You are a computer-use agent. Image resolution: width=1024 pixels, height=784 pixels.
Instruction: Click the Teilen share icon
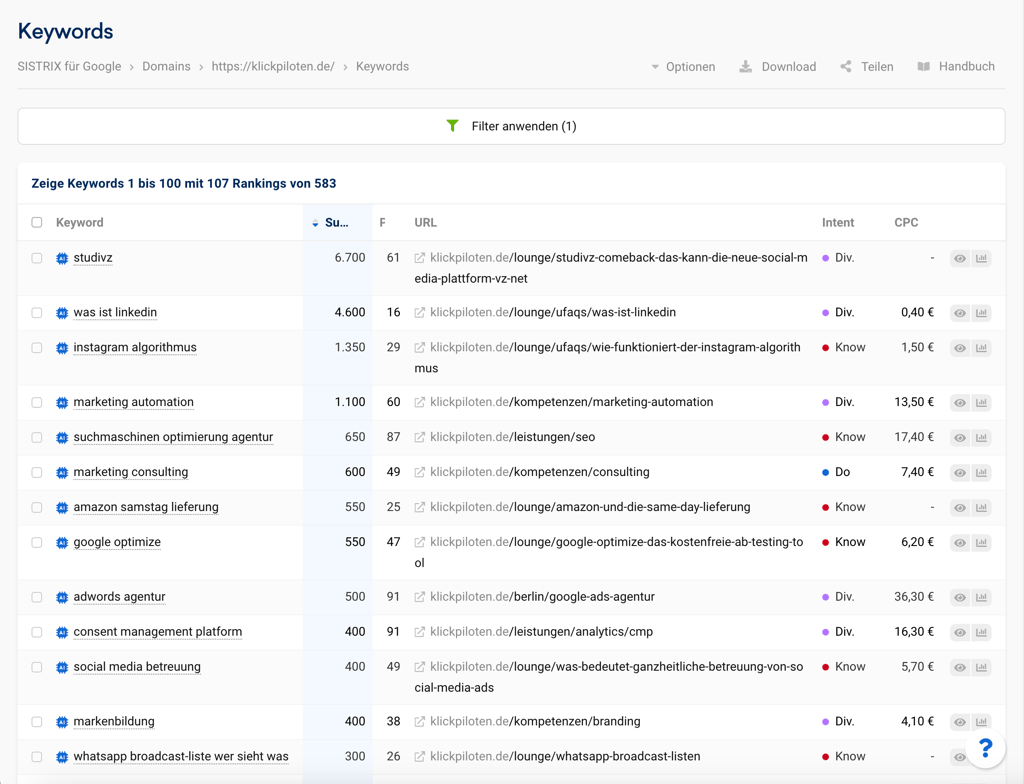[x=846, y=67]
